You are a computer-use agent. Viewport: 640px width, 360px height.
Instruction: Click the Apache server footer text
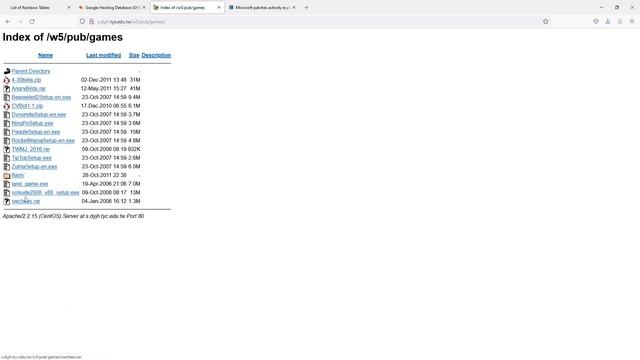73,216
